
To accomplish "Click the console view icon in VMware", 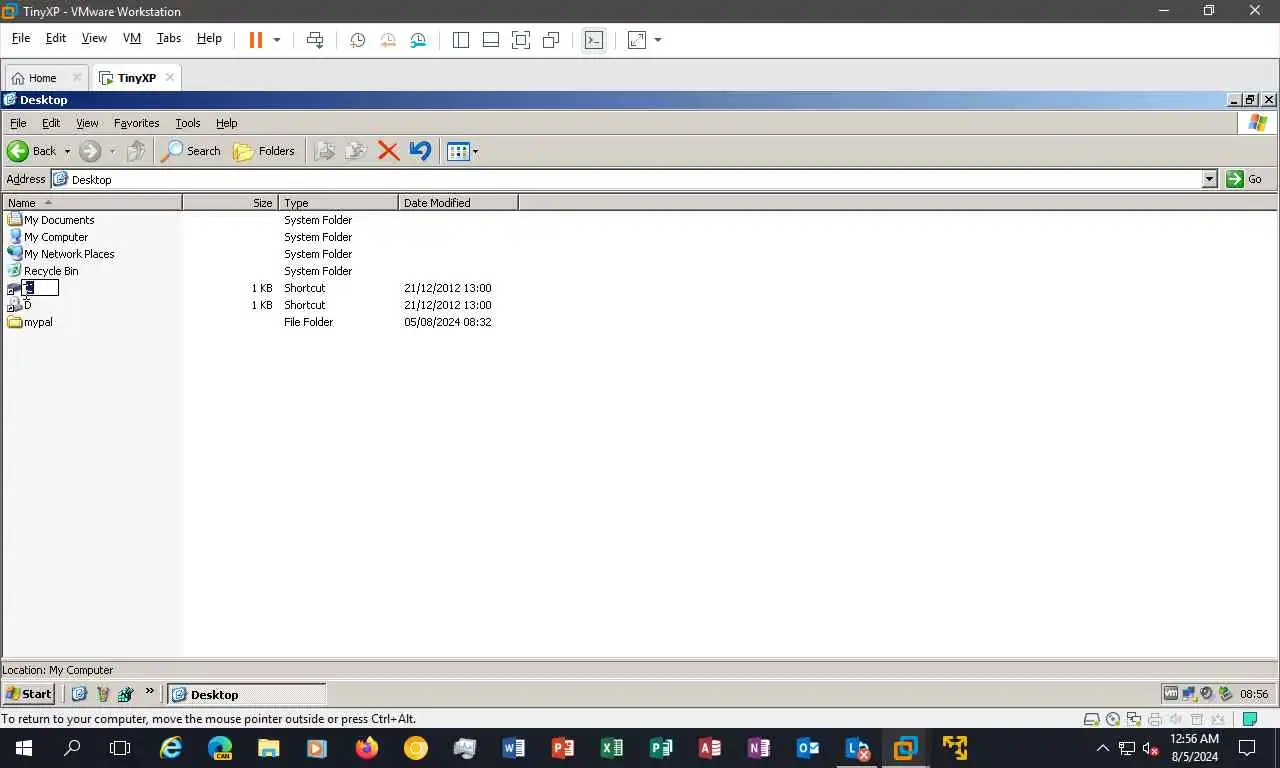I will (x=594, y=40).
